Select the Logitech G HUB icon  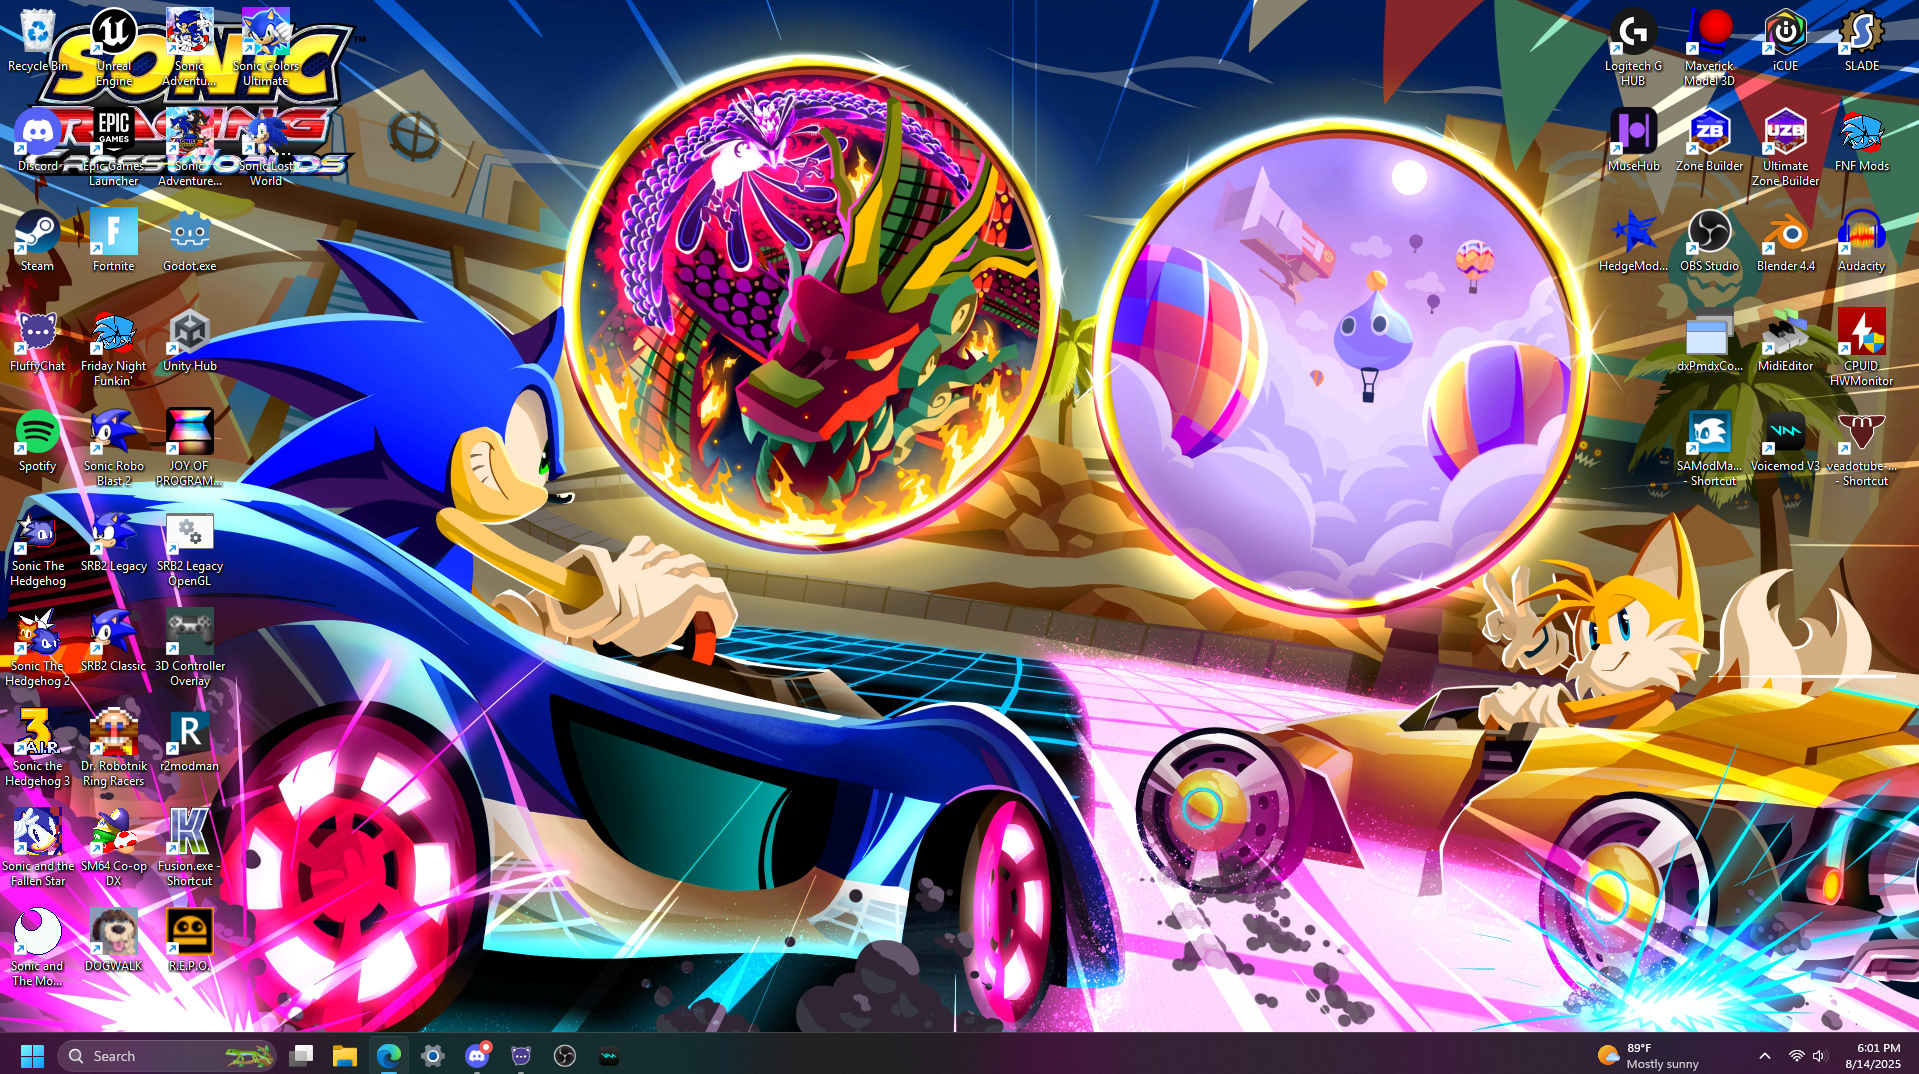point(1634,48)
